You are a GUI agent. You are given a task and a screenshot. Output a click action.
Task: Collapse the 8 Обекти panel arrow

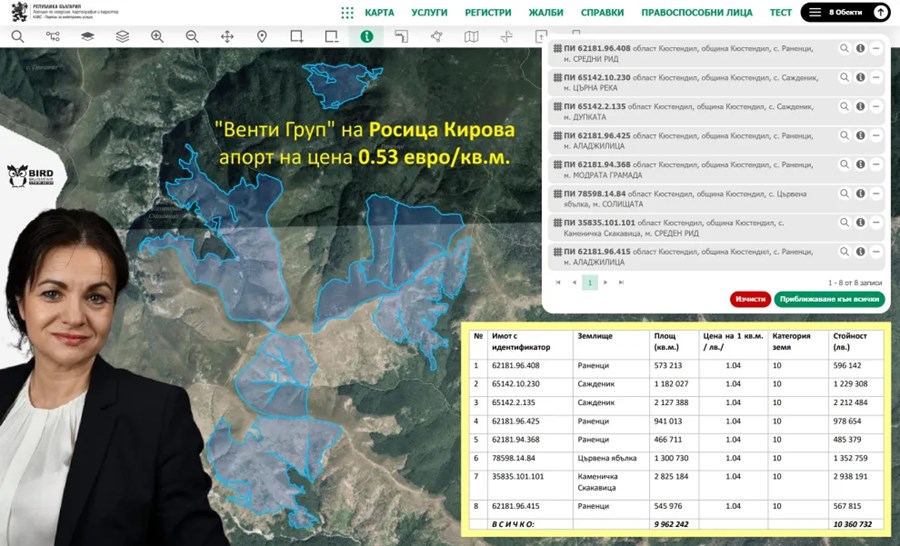[880, 13]
